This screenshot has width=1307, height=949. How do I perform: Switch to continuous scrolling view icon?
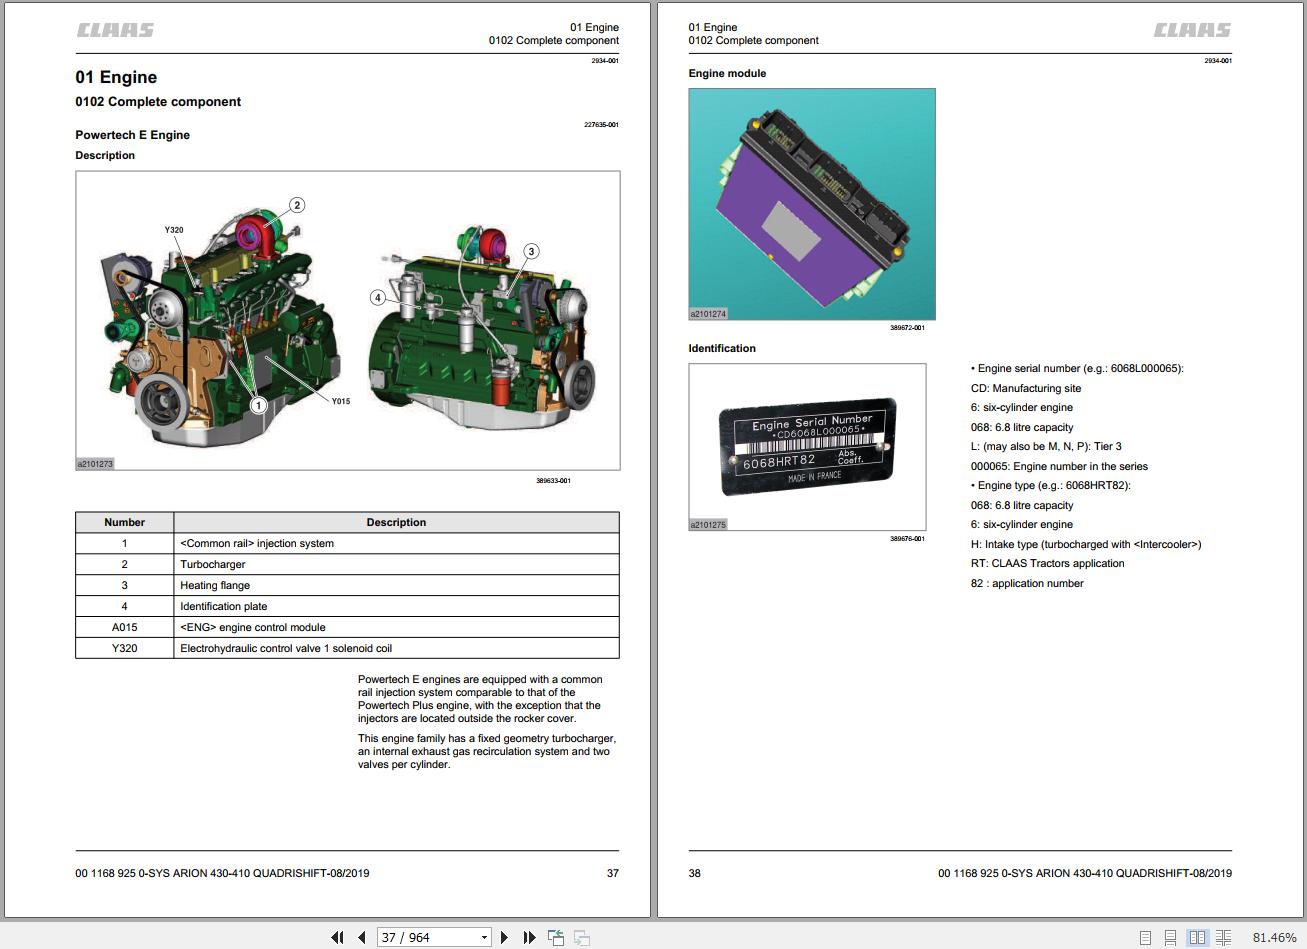click(x=1170, y=937)
